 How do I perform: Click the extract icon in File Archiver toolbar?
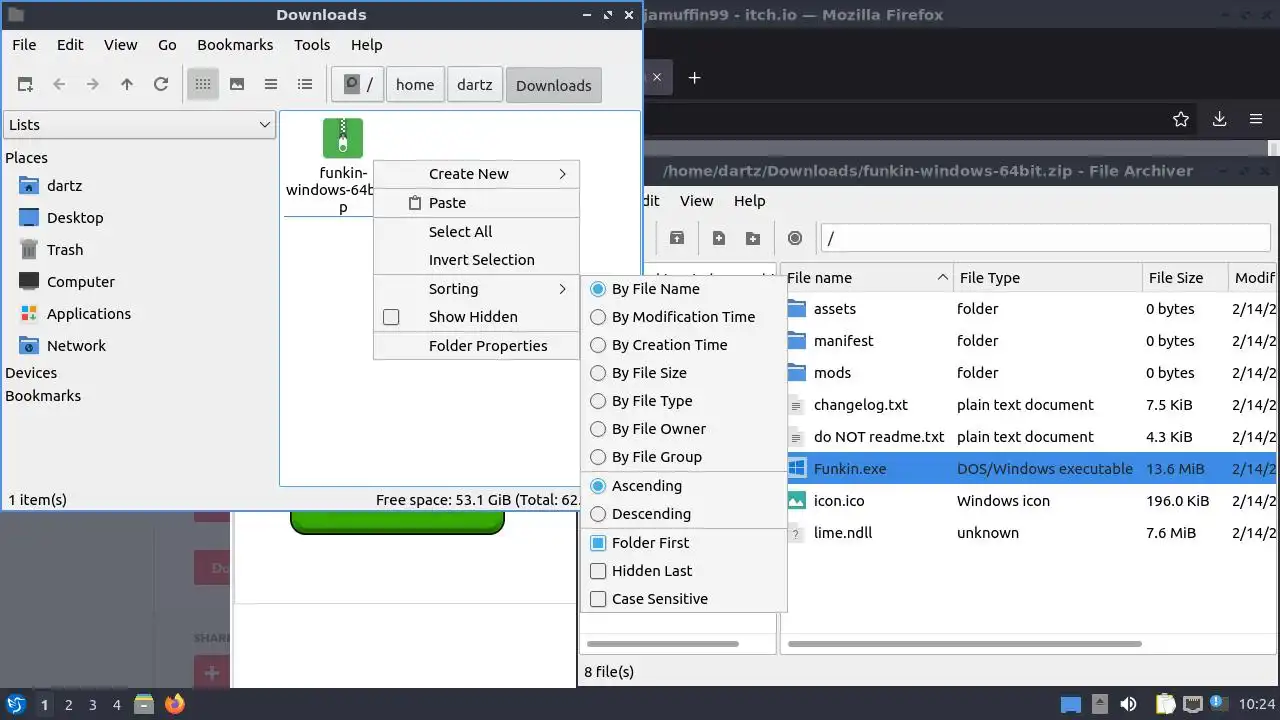677,238
